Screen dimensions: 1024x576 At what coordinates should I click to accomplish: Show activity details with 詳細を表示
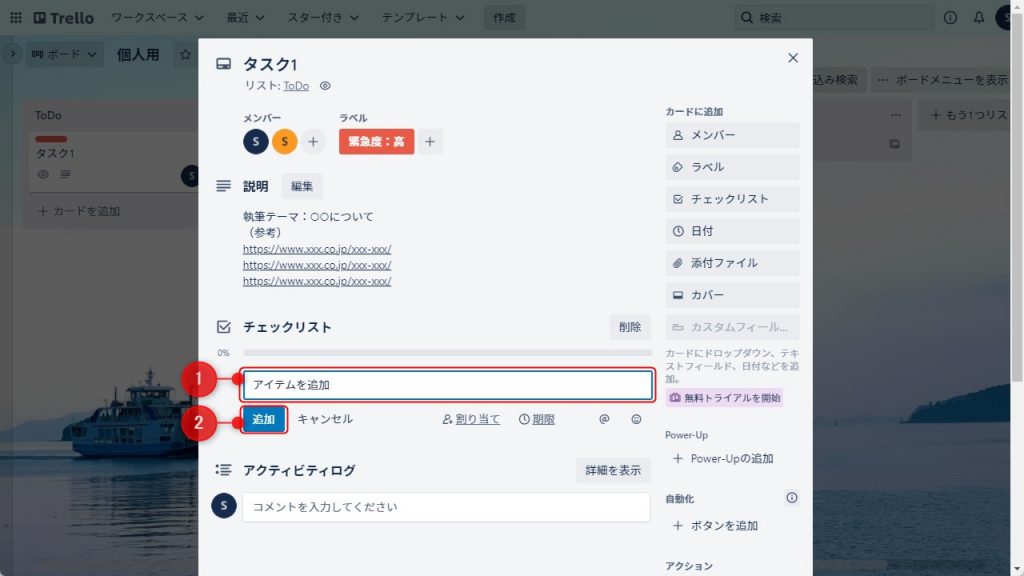(613, 470)
